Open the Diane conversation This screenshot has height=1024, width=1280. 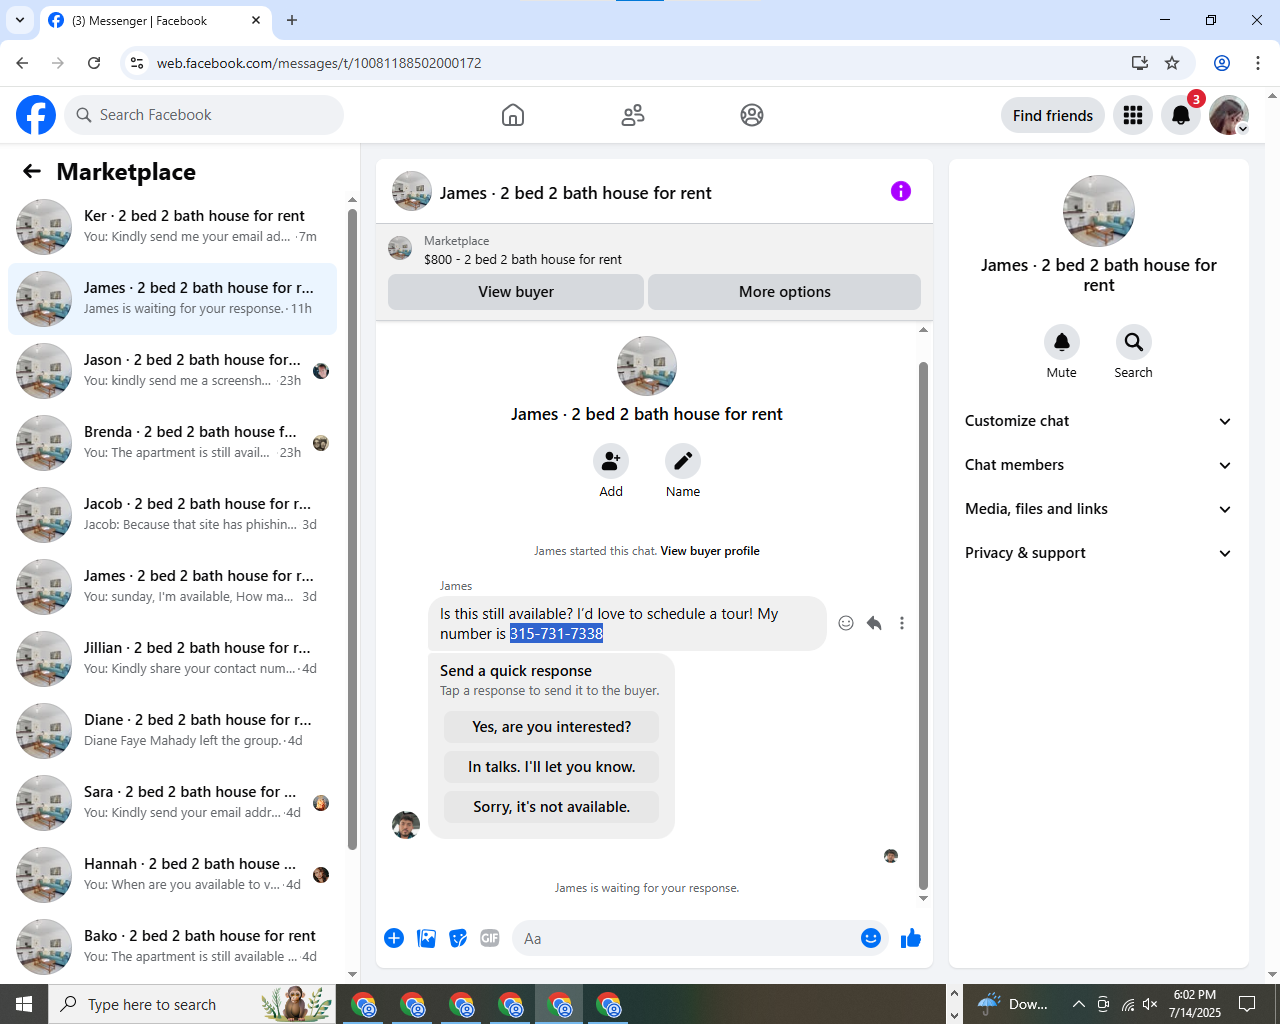(x=172, y=731)
